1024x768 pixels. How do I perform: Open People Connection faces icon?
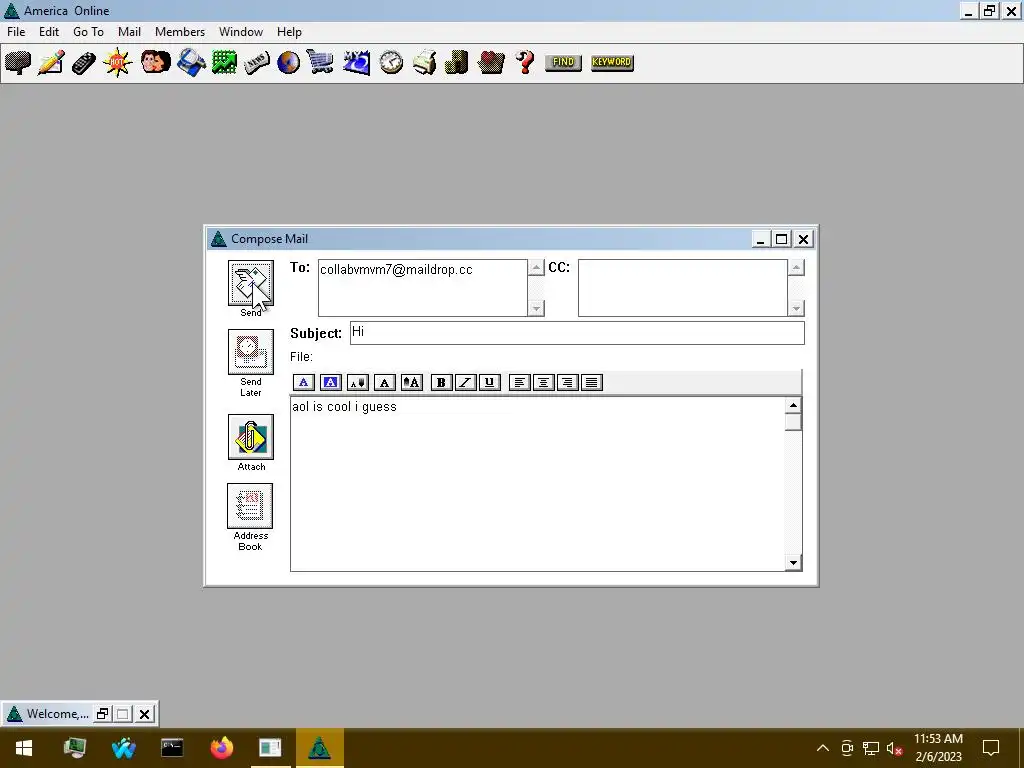coord(155,63)
